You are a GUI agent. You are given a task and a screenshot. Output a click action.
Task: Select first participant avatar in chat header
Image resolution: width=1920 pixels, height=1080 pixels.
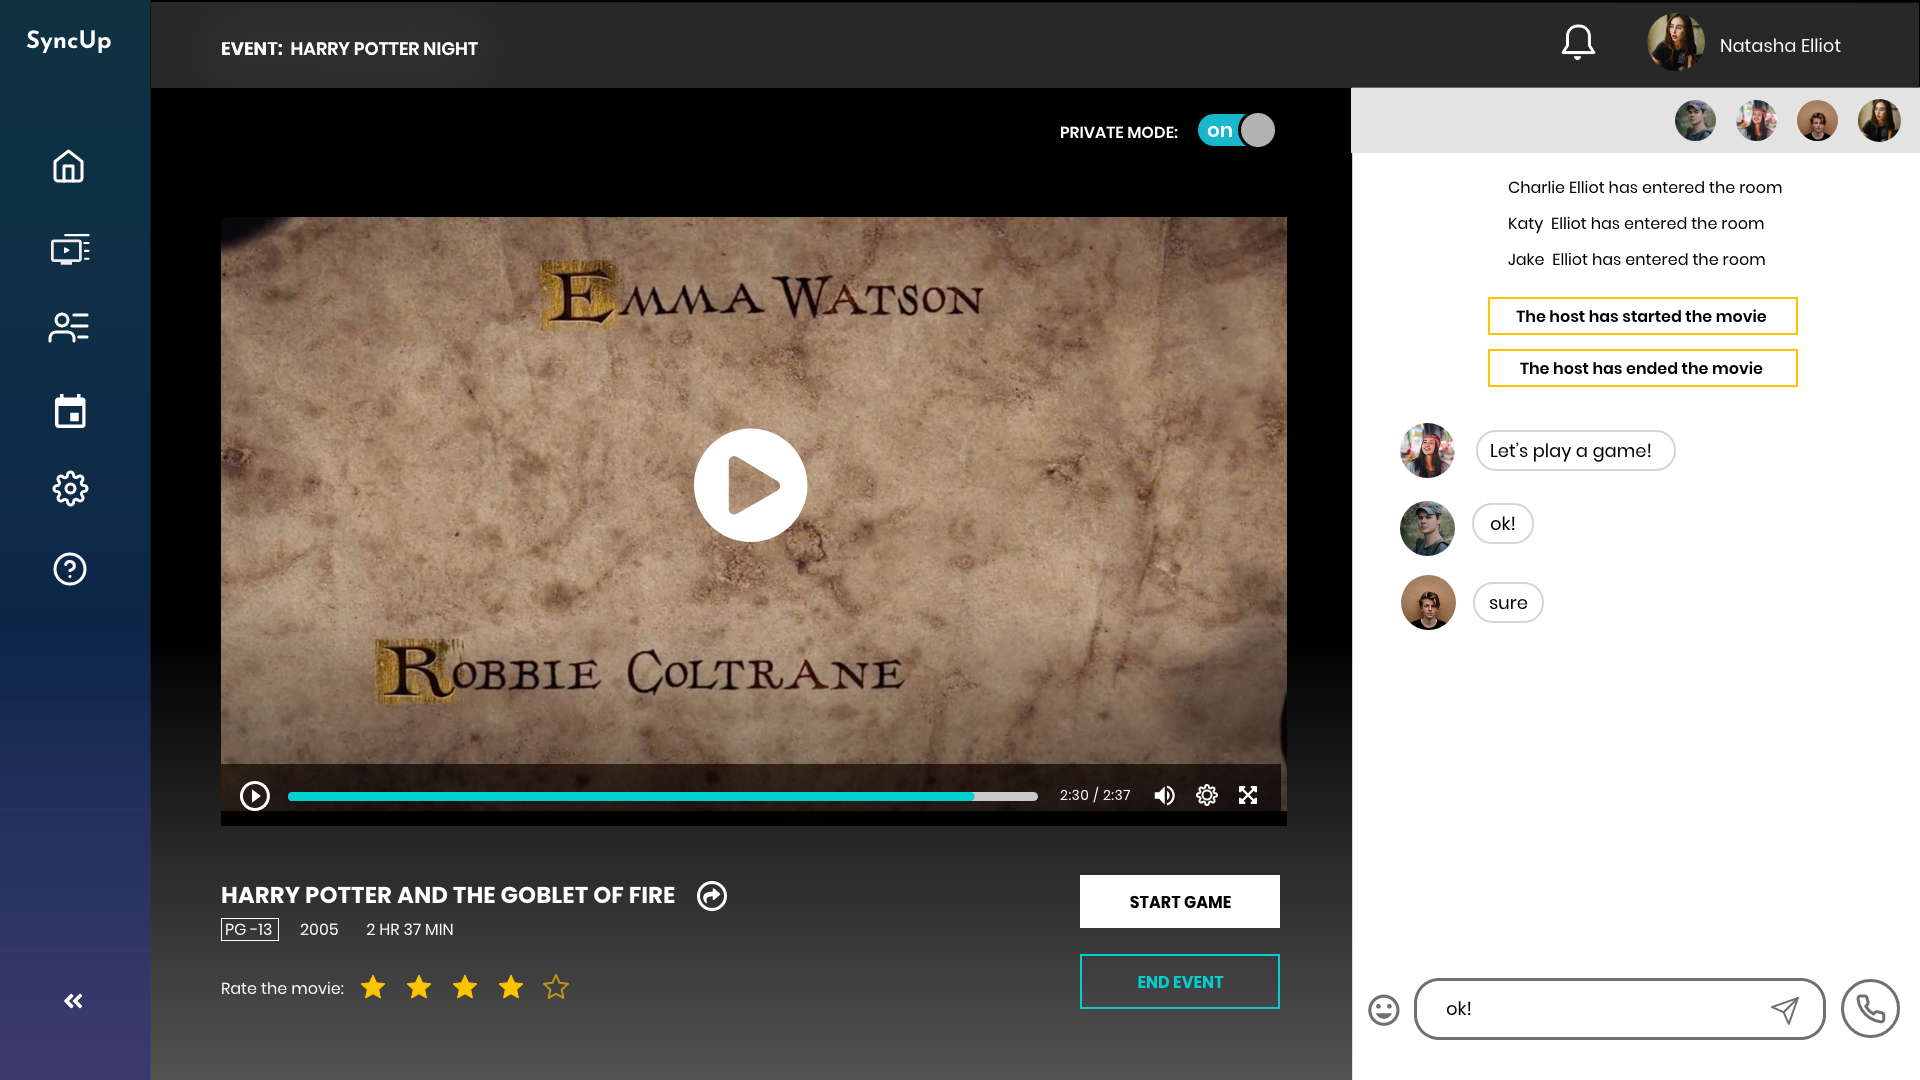click(1695, 121)
